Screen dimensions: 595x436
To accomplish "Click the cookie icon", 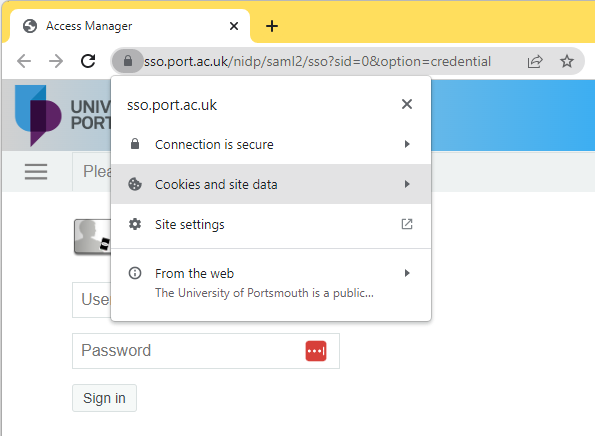I will 135,184.
